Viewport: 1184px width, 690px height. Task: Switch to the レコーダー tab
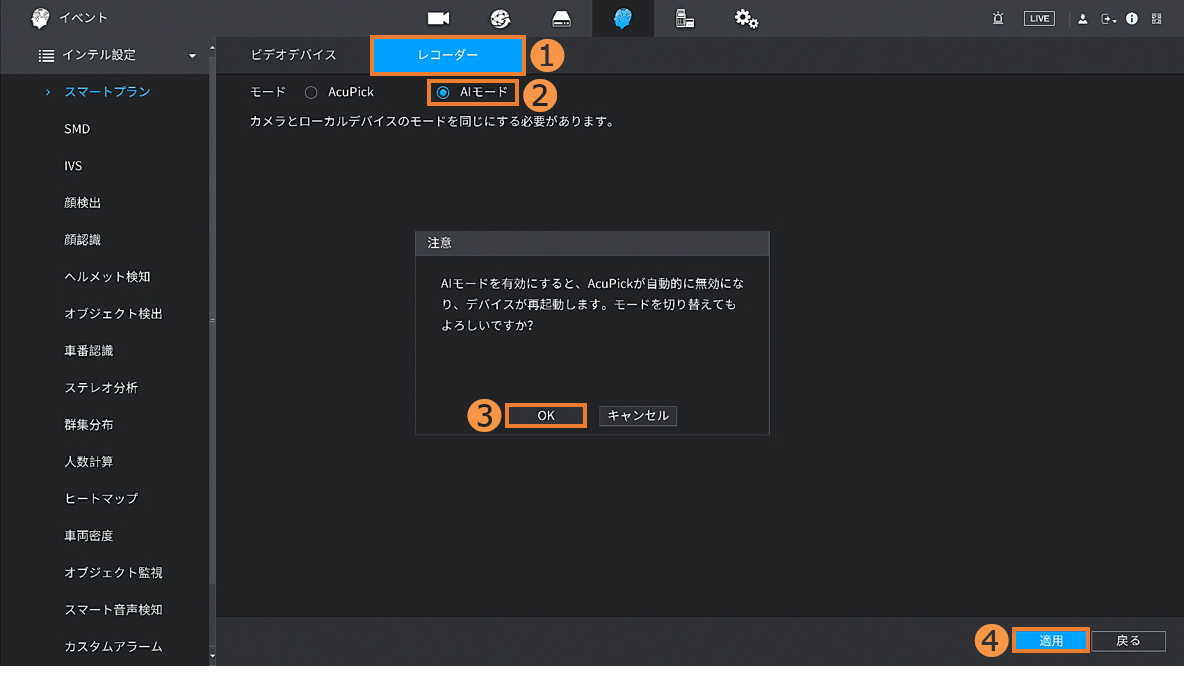tap(447, 55)
